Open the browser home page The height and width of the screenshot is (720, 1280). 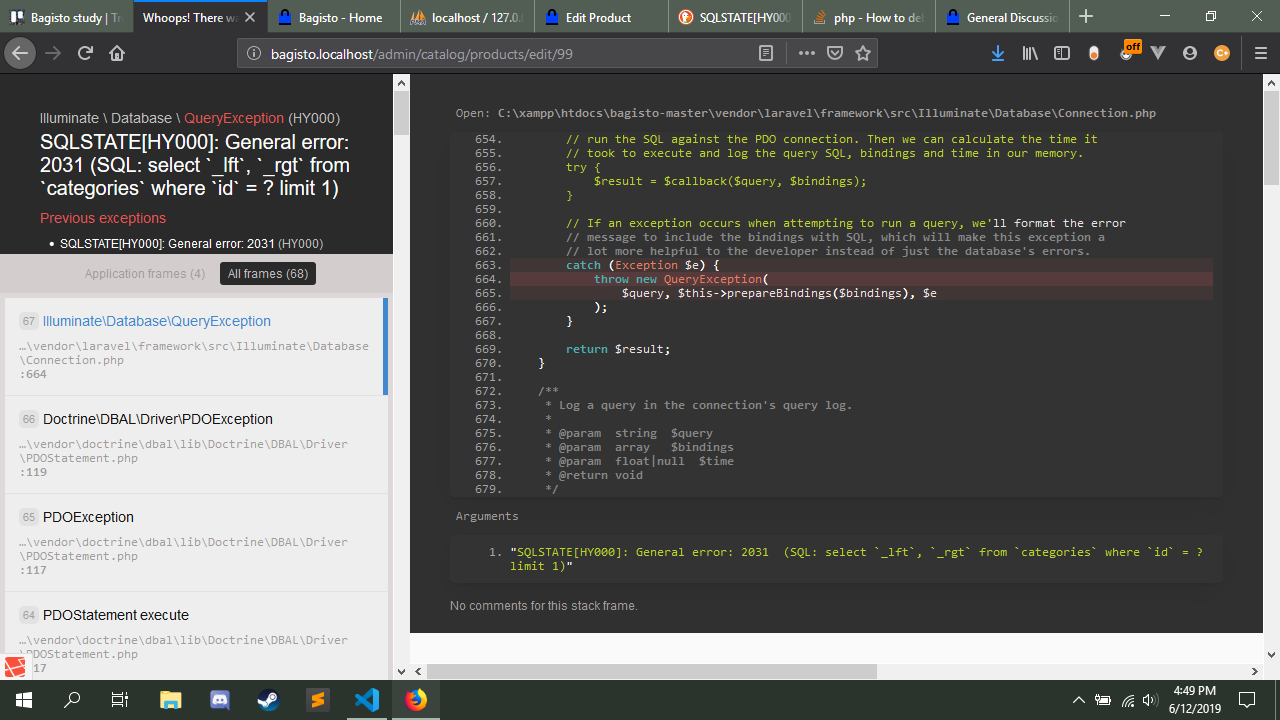(117, 53)
